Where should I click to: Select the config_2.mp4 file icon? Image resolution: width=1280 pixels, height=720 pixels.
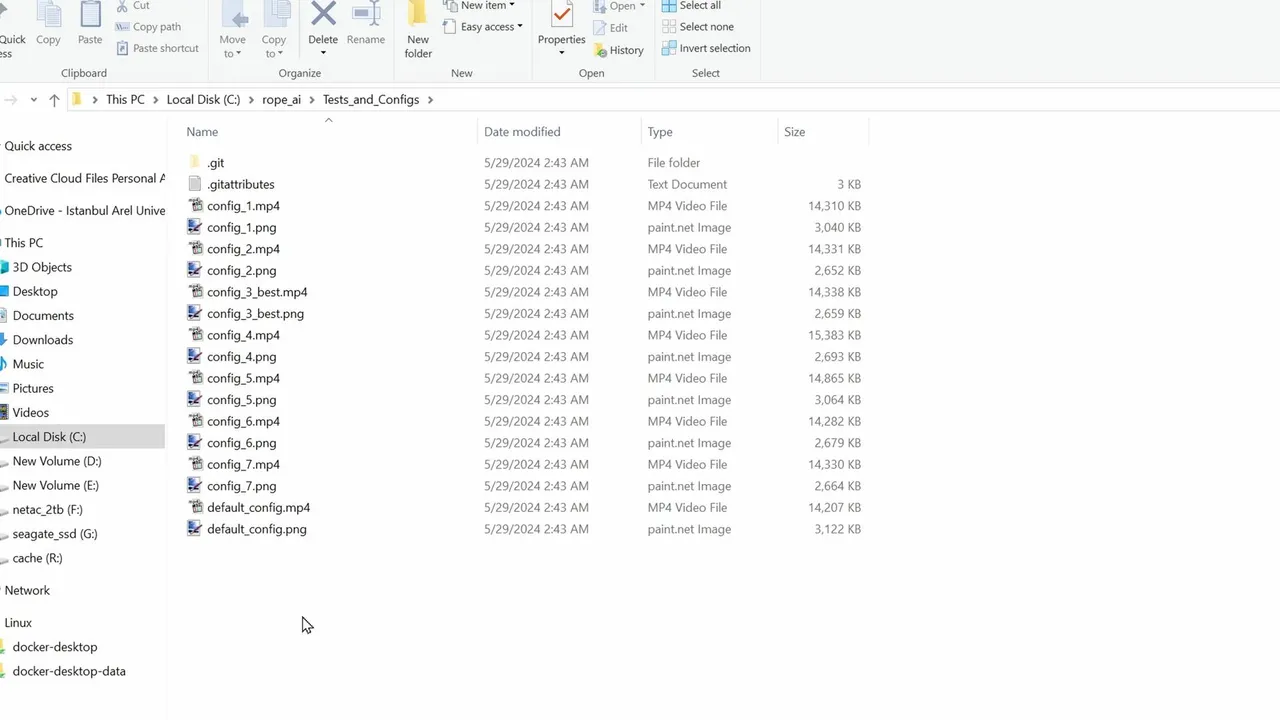[194, 249]
